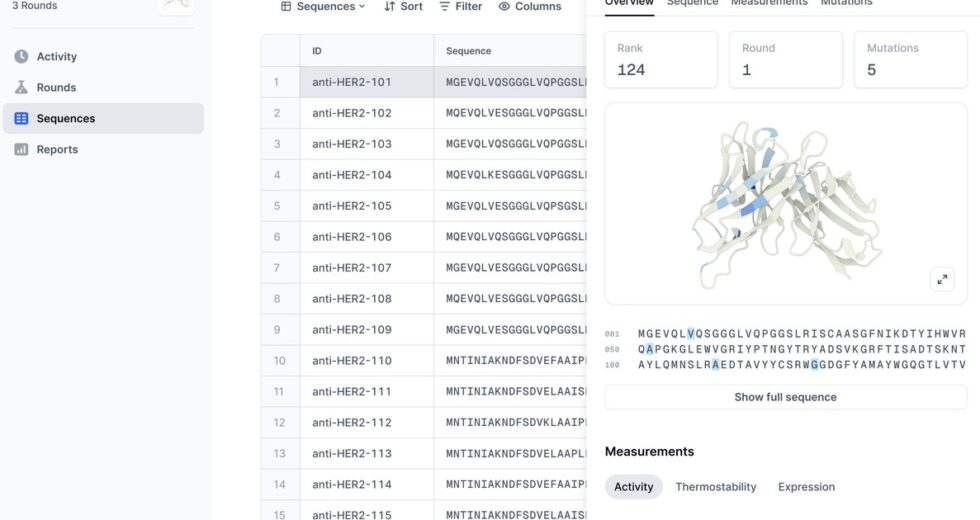
Task: Expand the protein structure viewer to fullscreen
Action: pyautogui.click(x=942, y=279)
